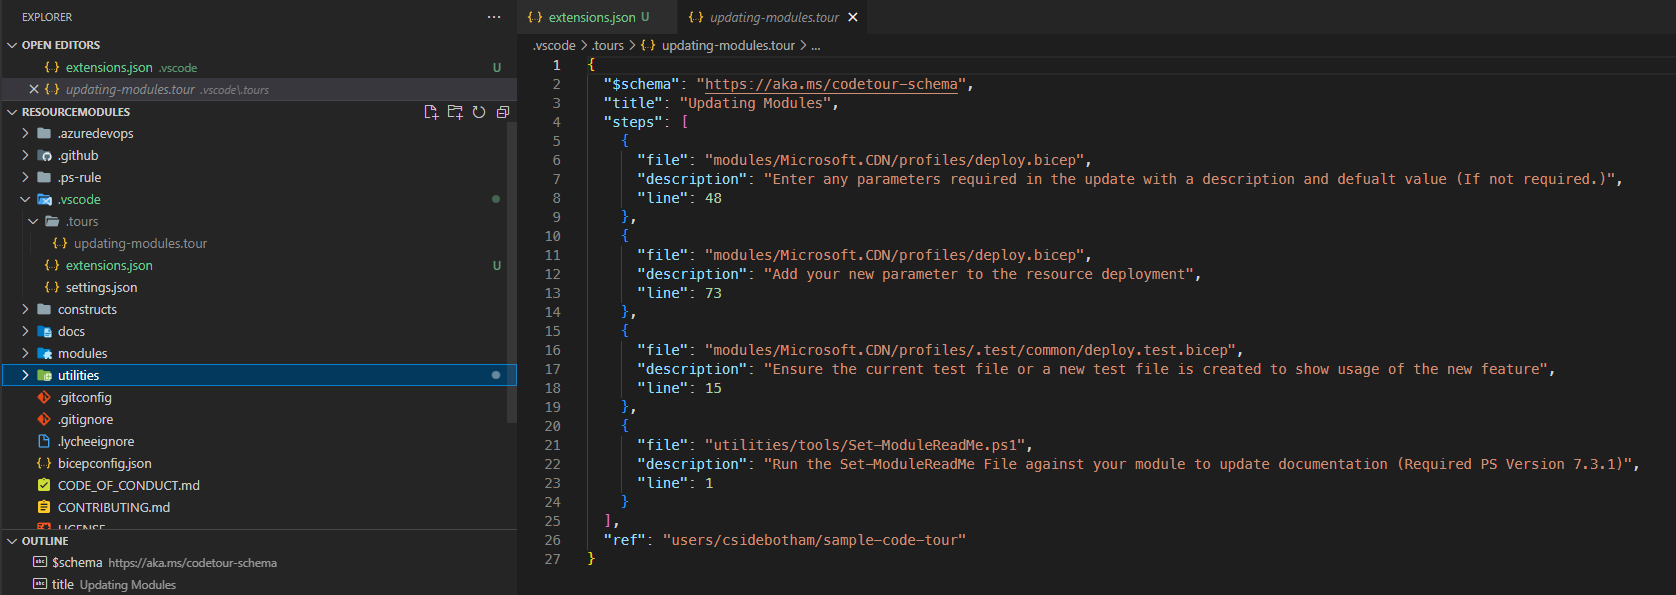
Task: Click the Set-ModuleReadMe.ps1 file path string
Action: click(x=865, y=445)
